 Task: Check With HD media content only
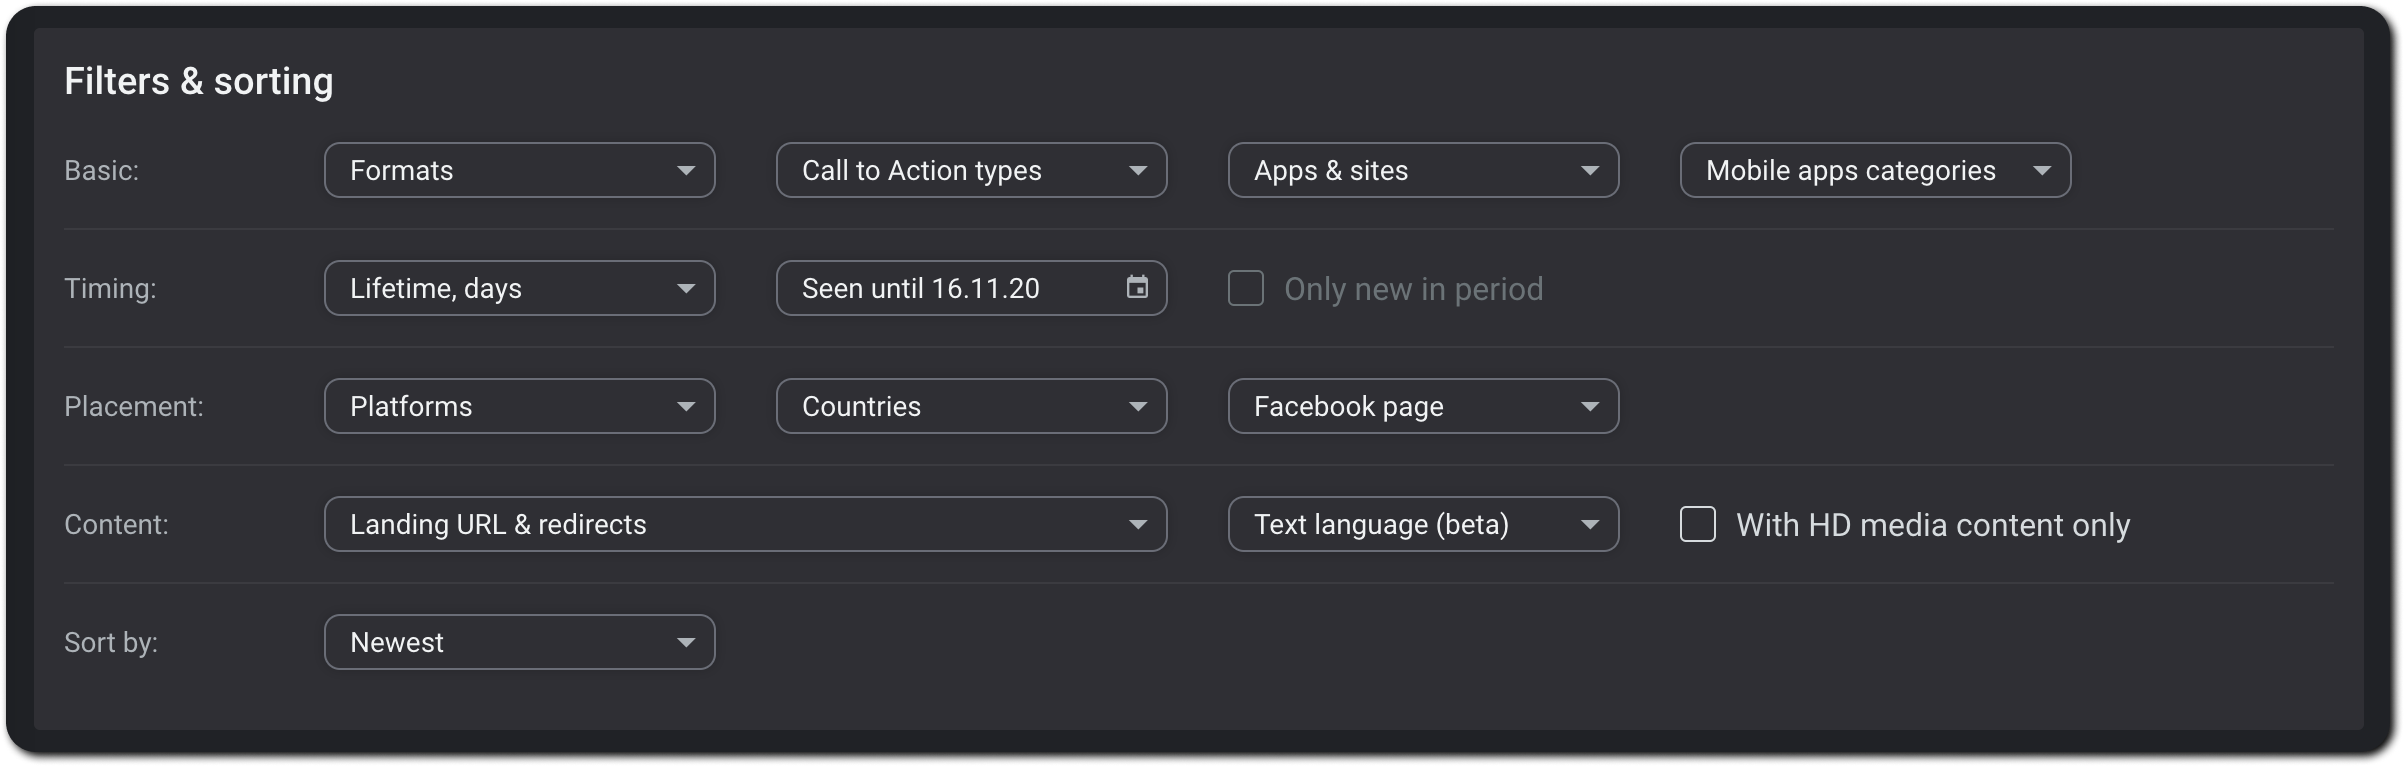[1698, 525]
